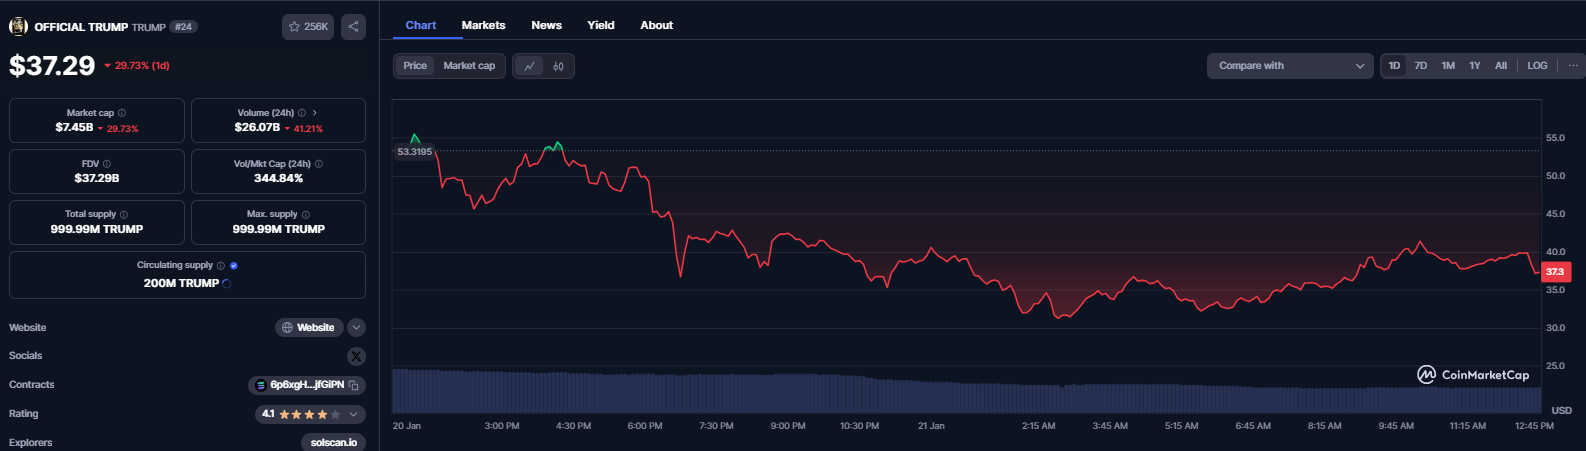Click the Website link button
Screen dimensions: 1586x451
[x=308, y=328]
